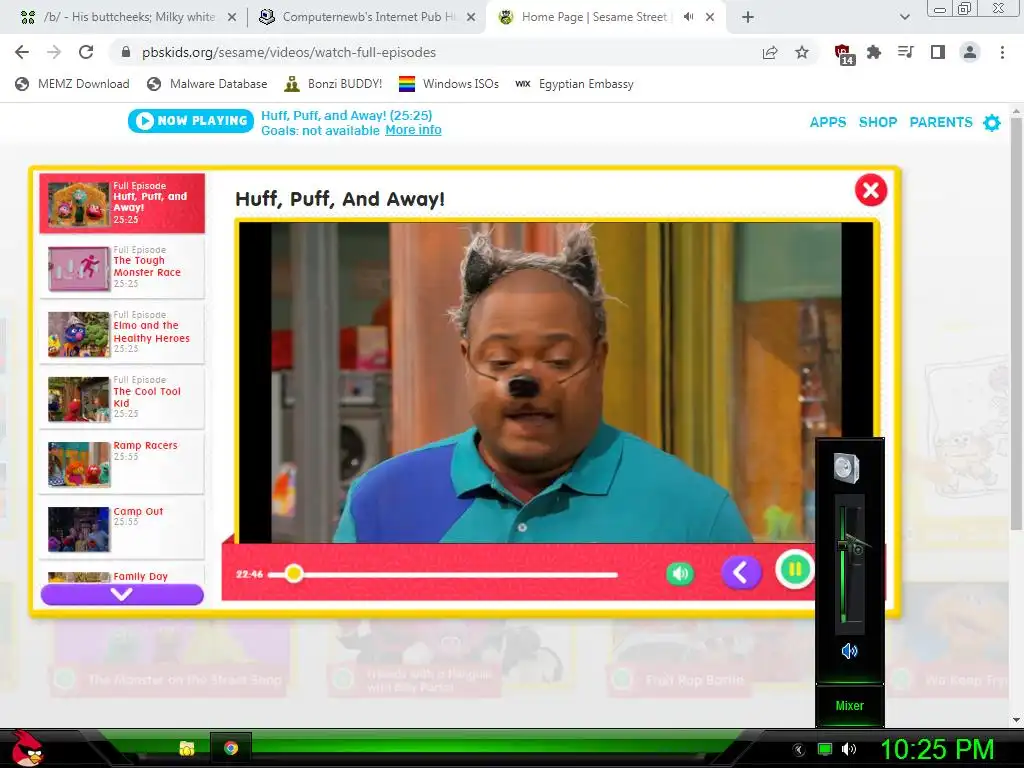Open the PARENTS menu item
Screen dimensions: 1024x768
point(941,122)
